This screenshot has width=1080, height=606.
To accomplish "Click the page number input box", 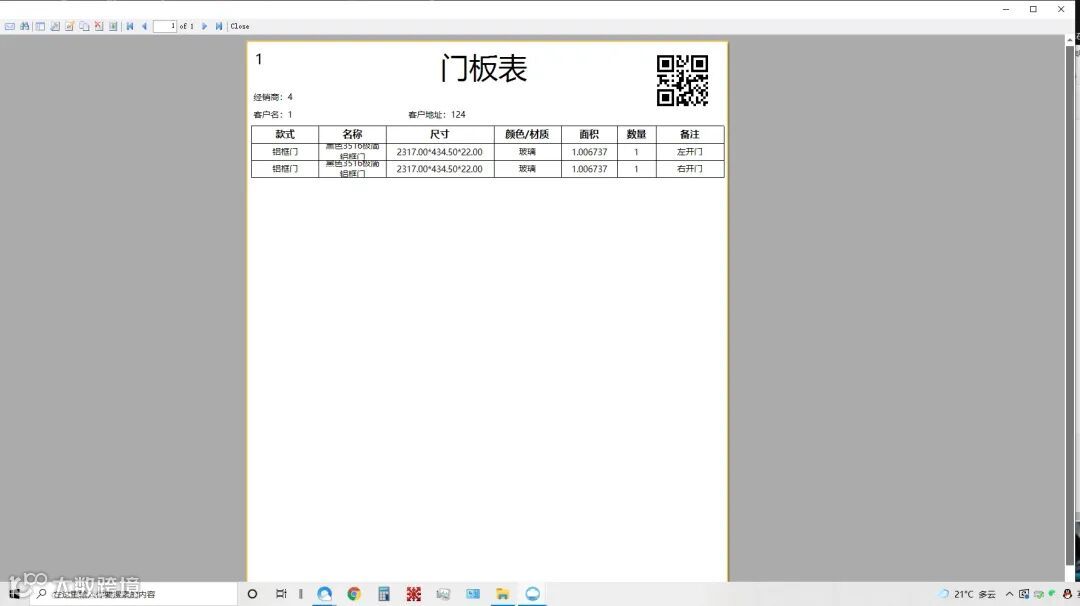I will click(165, 26).
